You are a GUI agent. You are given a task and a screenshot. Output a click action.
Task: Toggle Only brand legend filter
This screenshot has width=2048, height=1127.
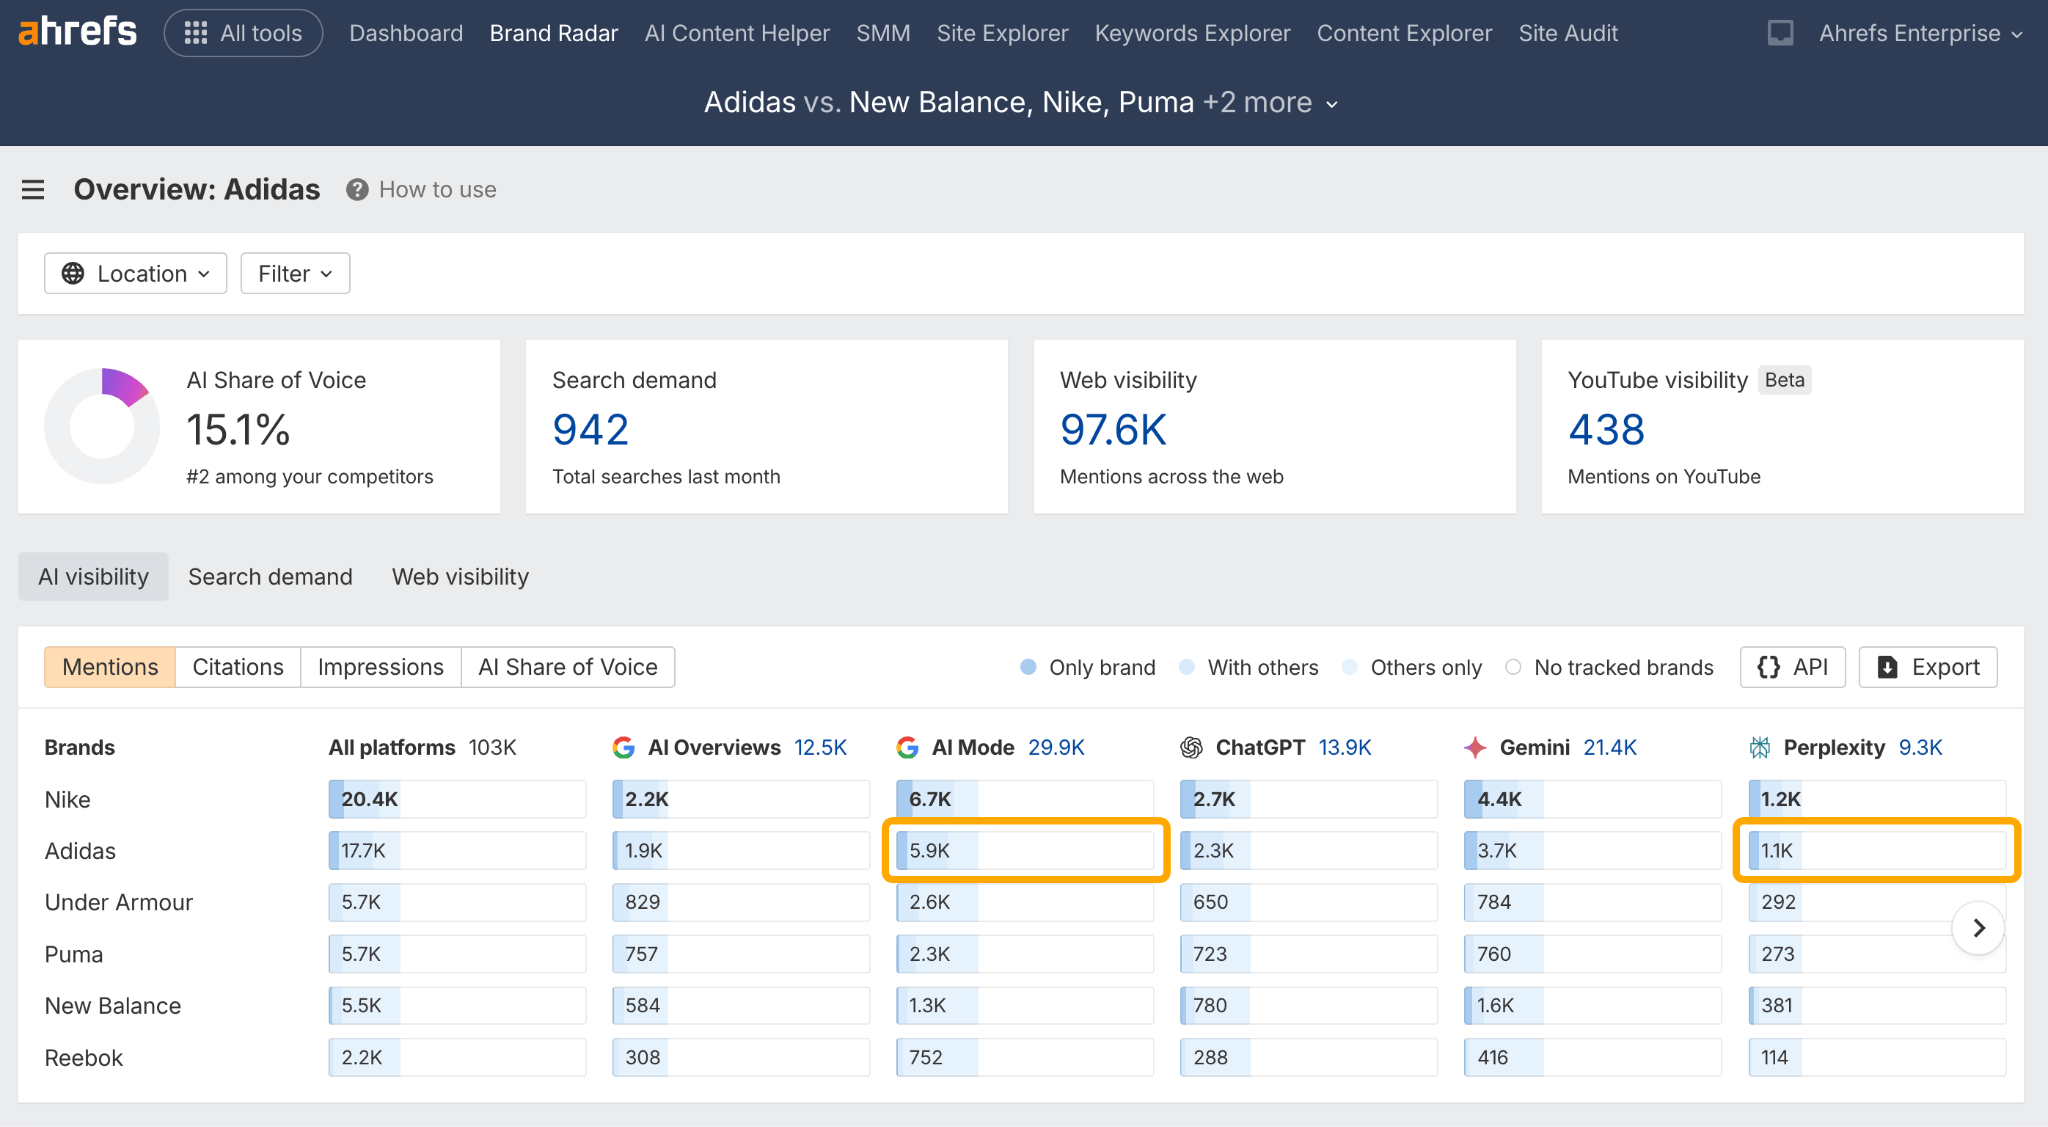(x=1087, y=667)
